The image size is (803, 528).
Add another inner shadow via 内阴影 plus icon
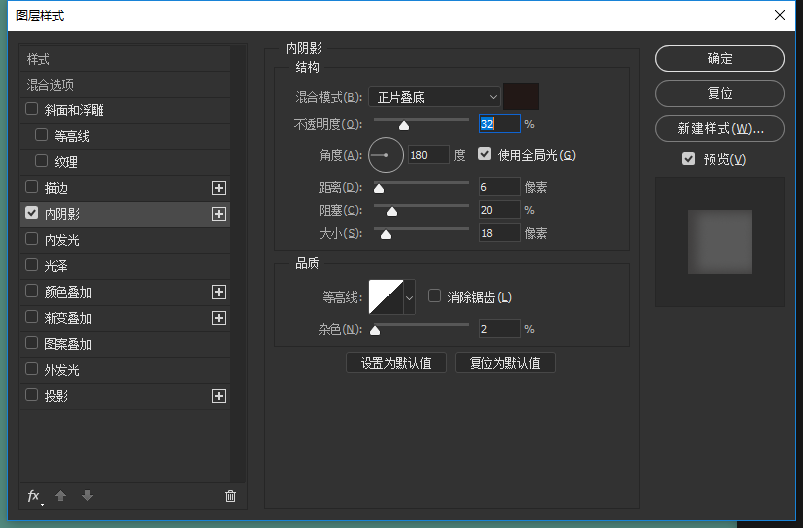(219, 214)
